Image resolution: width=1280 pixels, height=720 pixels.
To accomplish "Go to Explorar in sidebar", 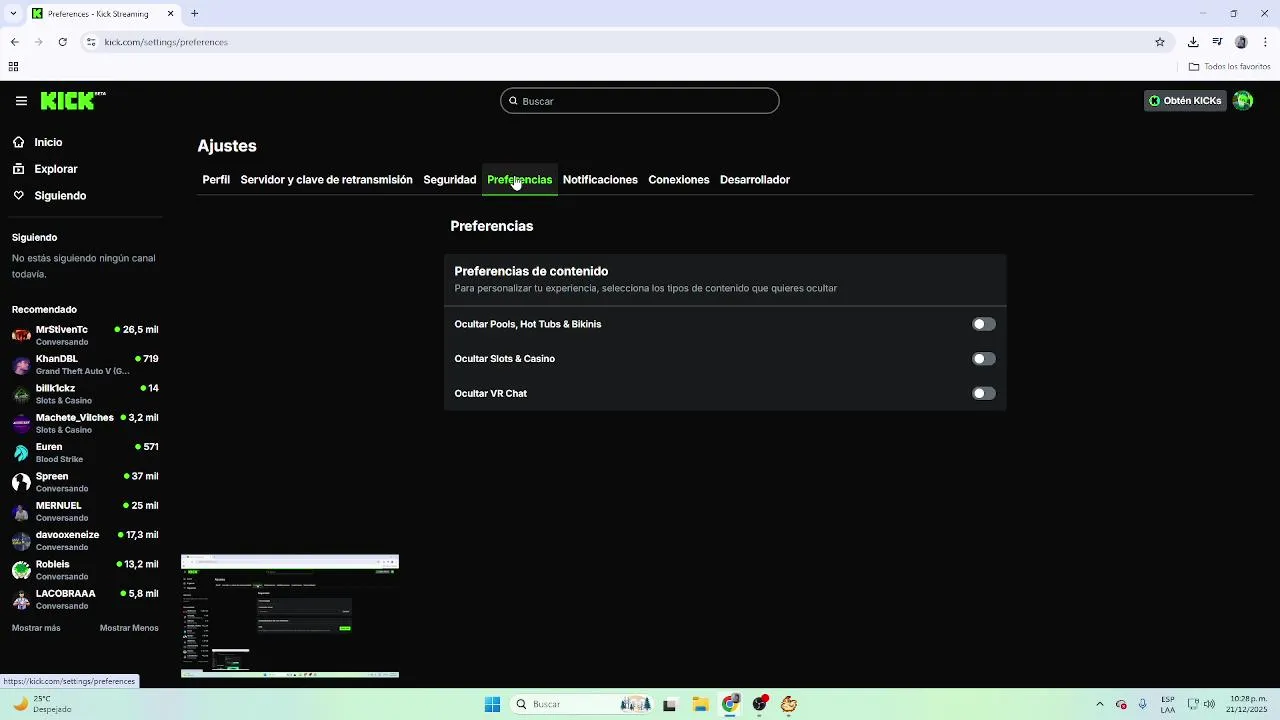I will 56,169.
